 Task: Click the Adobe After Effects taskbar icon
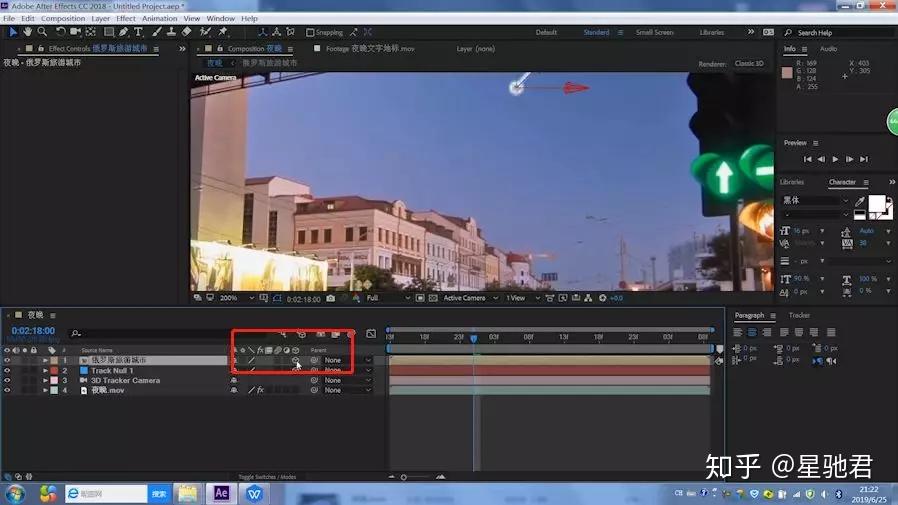pos(220,493)
